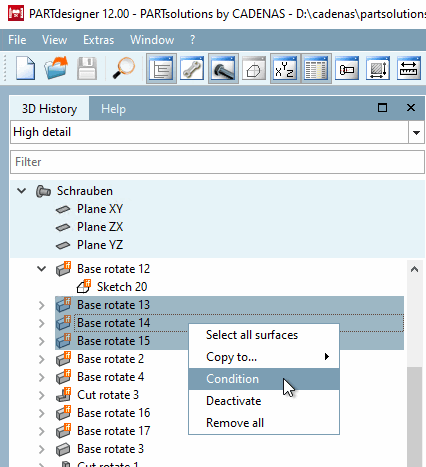Viewport: 426px width, 467px height.
Task: Click the magnifying glass search icon
Action: (123, 69)
